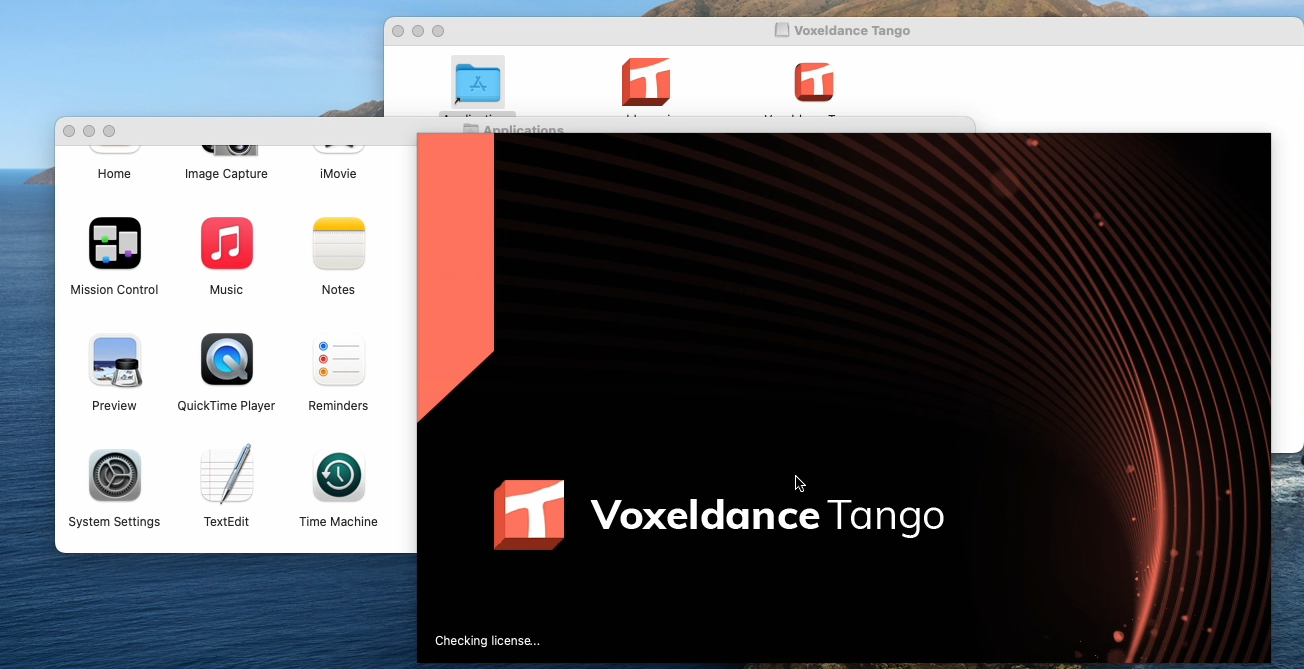Select the square-cornered Voxeldance icon in disk window
This screenshot has width=1304, height=669.
[x=646, y=81]
